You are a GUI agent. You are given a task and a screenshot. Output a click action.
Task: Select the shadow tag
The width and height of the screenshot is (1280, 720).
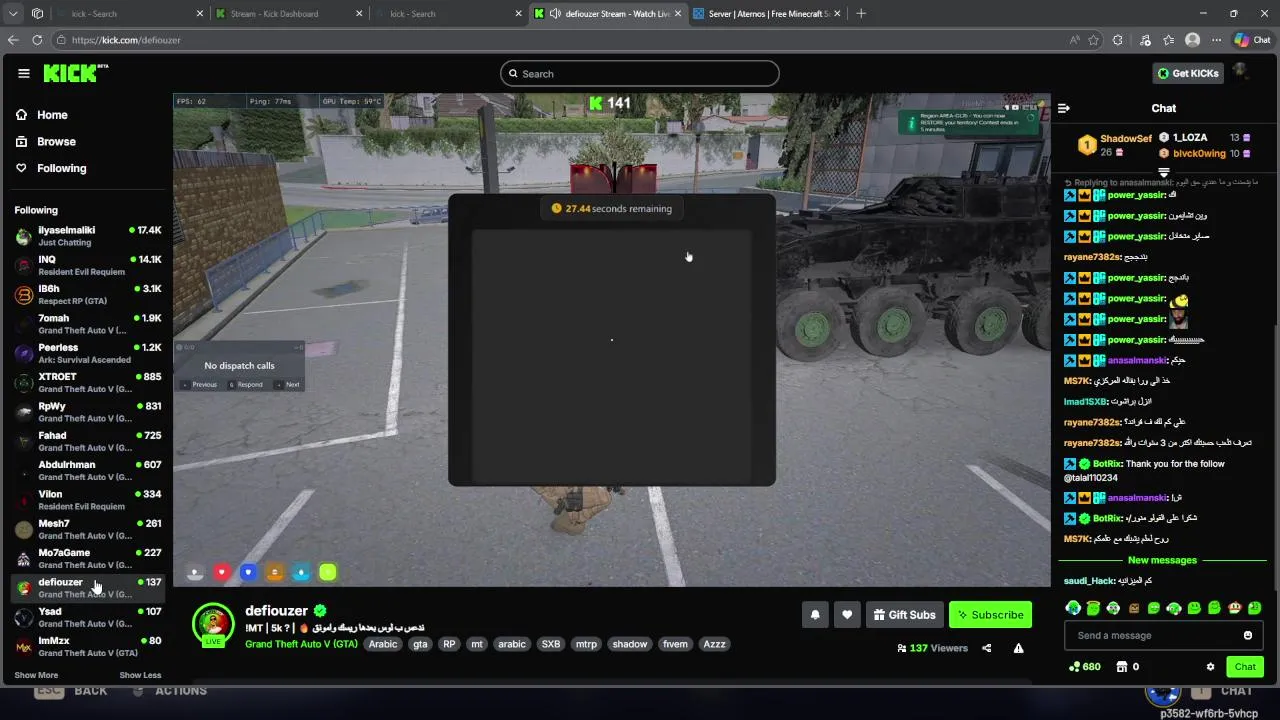(x=630, y=644)
